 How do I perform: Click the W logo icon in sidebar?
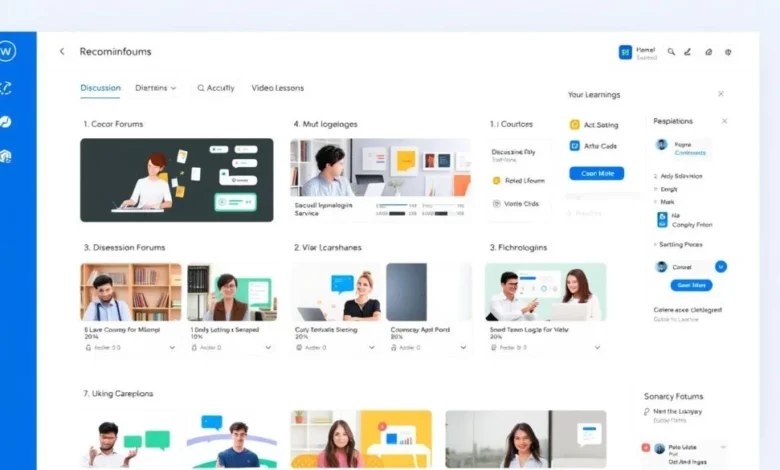tap(7, 51)
